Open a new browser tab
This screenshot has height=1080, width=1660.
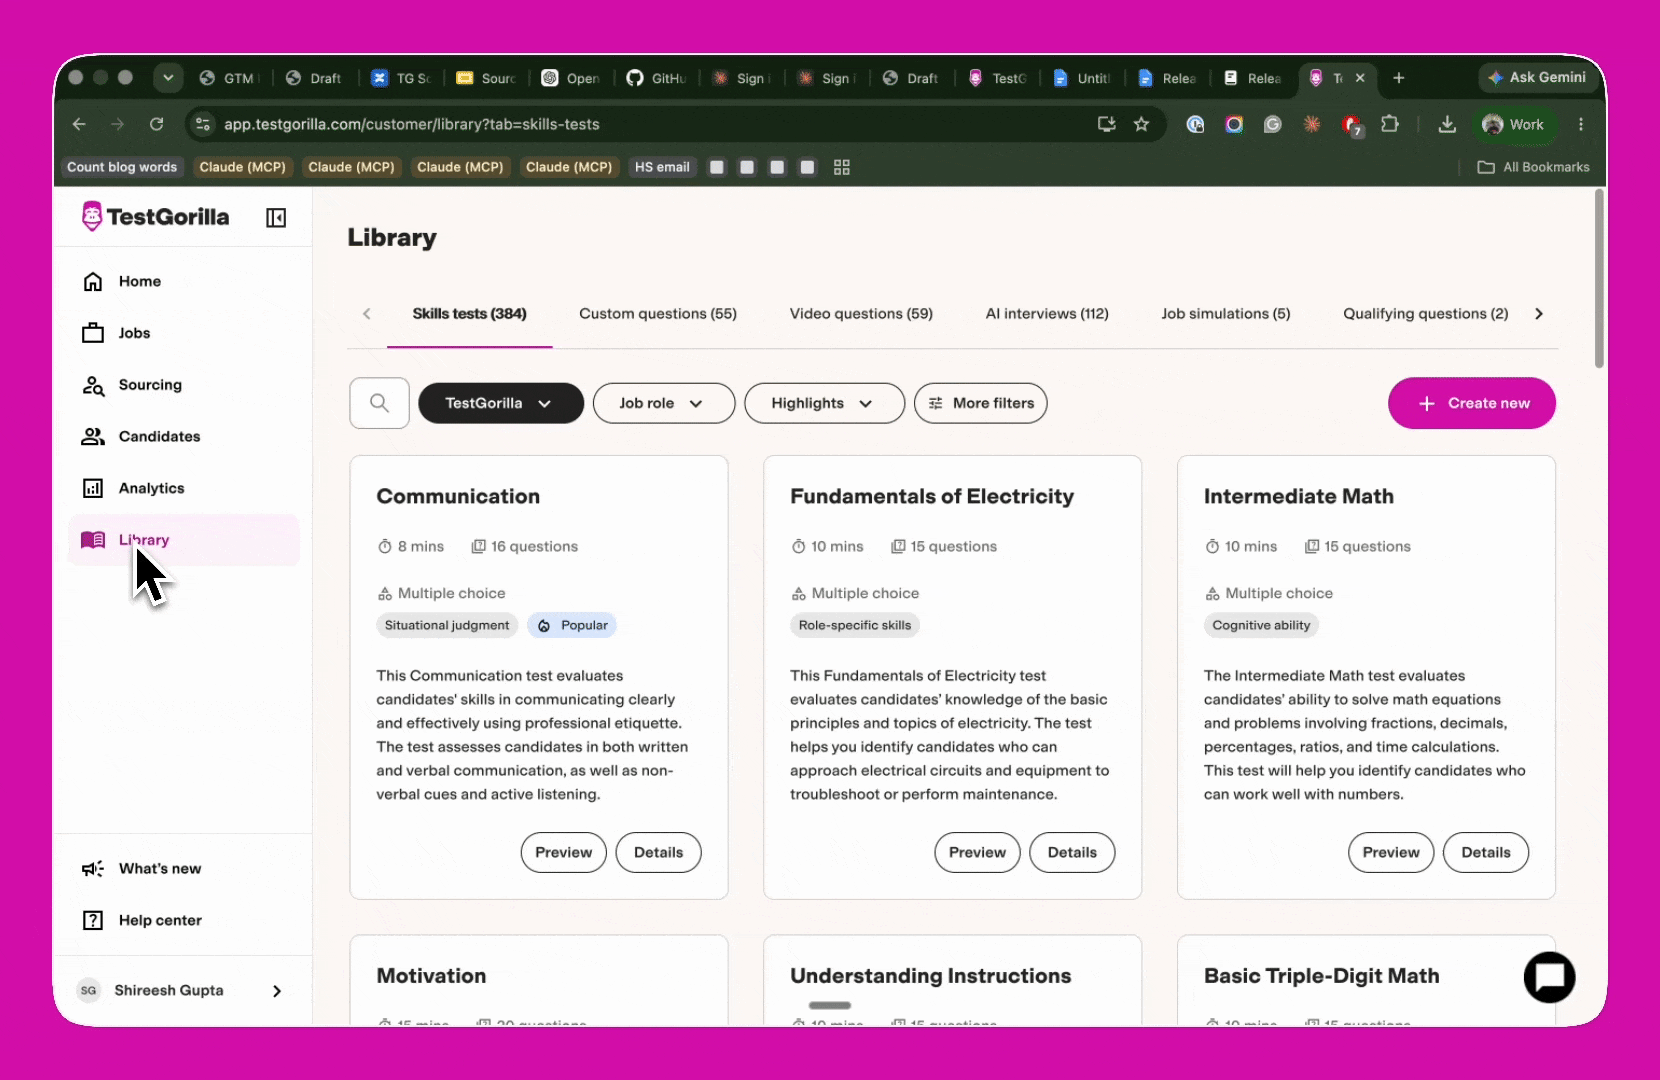click(1398, 78)
